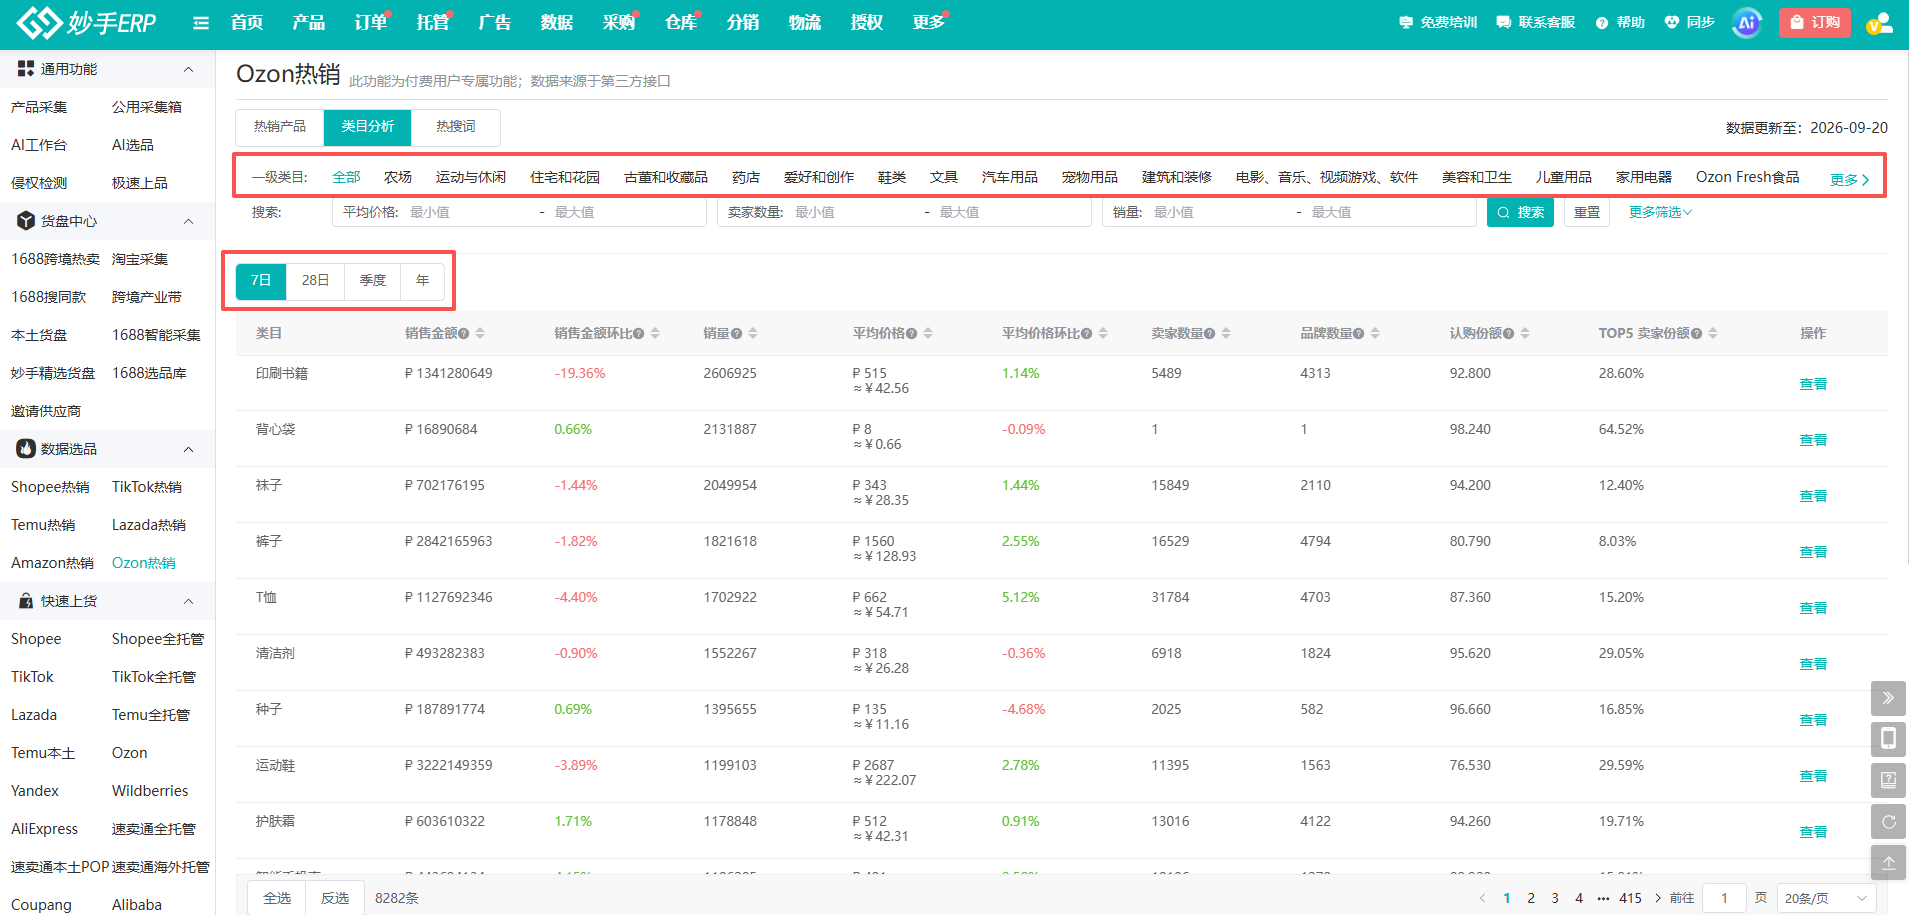Sort table by 品牌数量 column
1909x915 pixels.
pyautogui.click(x=1375, y=333)
